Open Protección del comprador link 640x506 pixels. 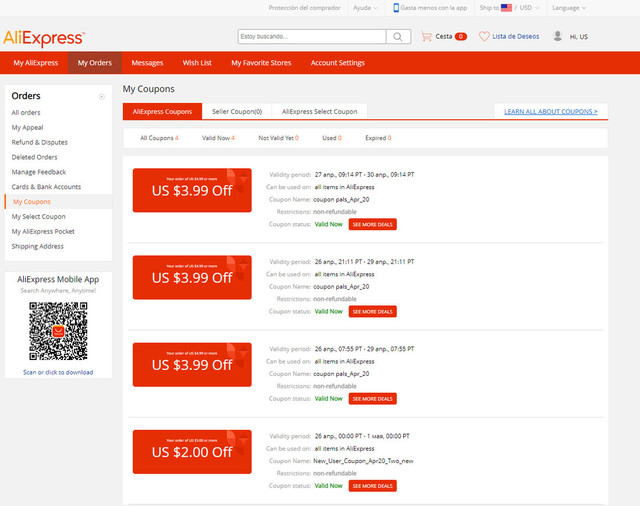tap(304, 8)
